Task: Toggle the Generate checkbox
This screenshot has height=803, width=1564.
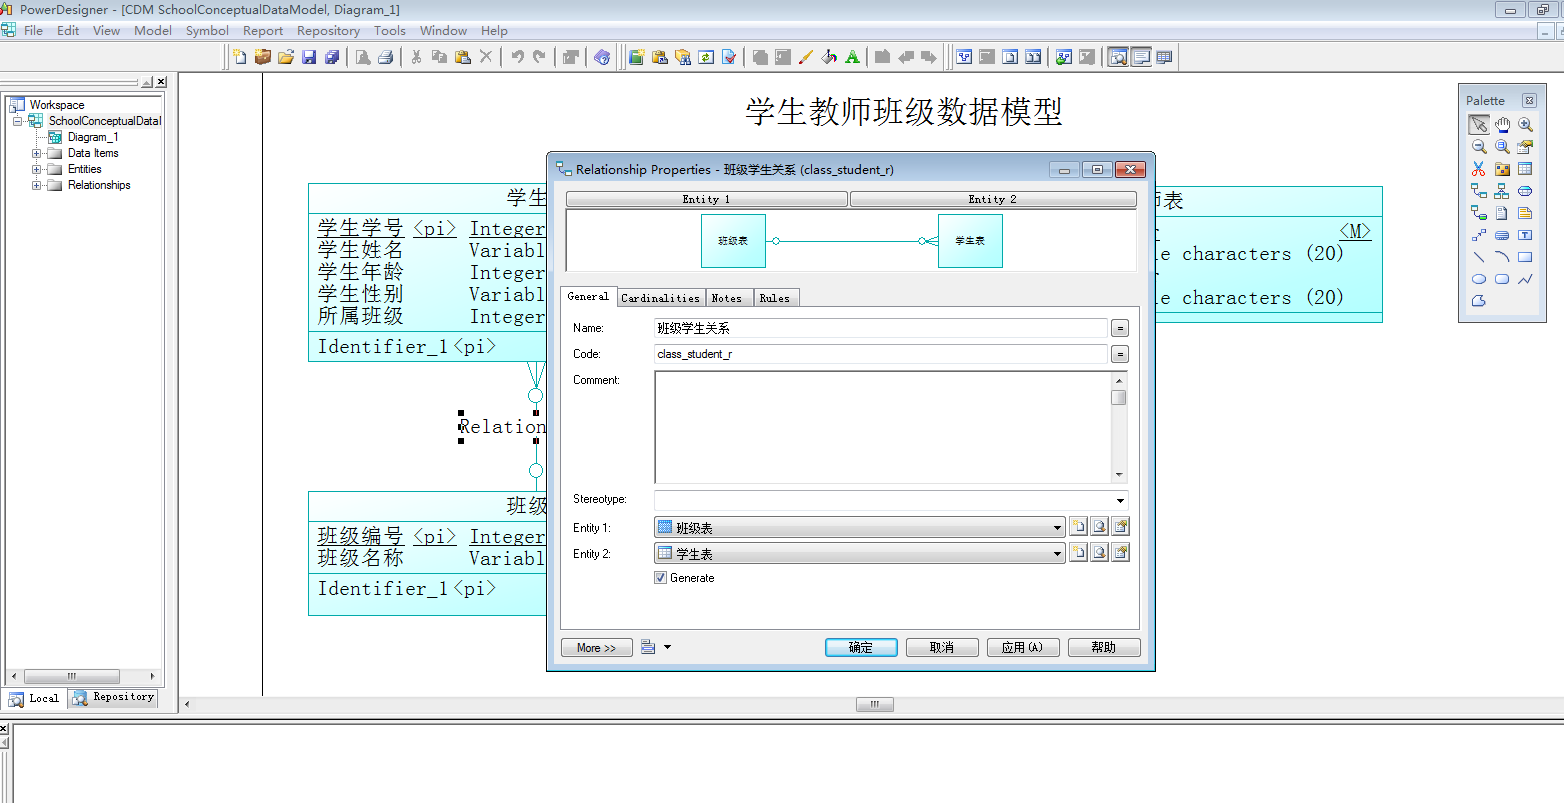Action: coord(660,578)
